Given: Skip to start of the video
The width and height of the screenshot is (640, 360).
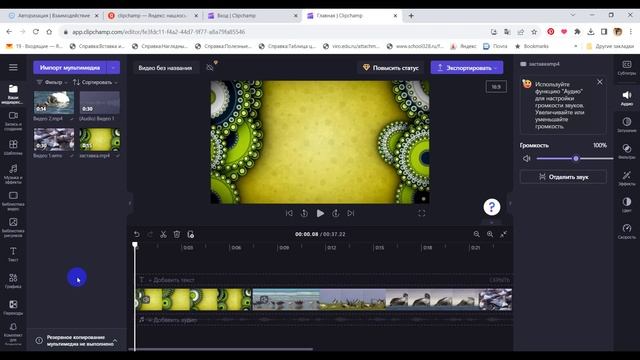Looking at the screenshot, I should [x=289, y=213].
